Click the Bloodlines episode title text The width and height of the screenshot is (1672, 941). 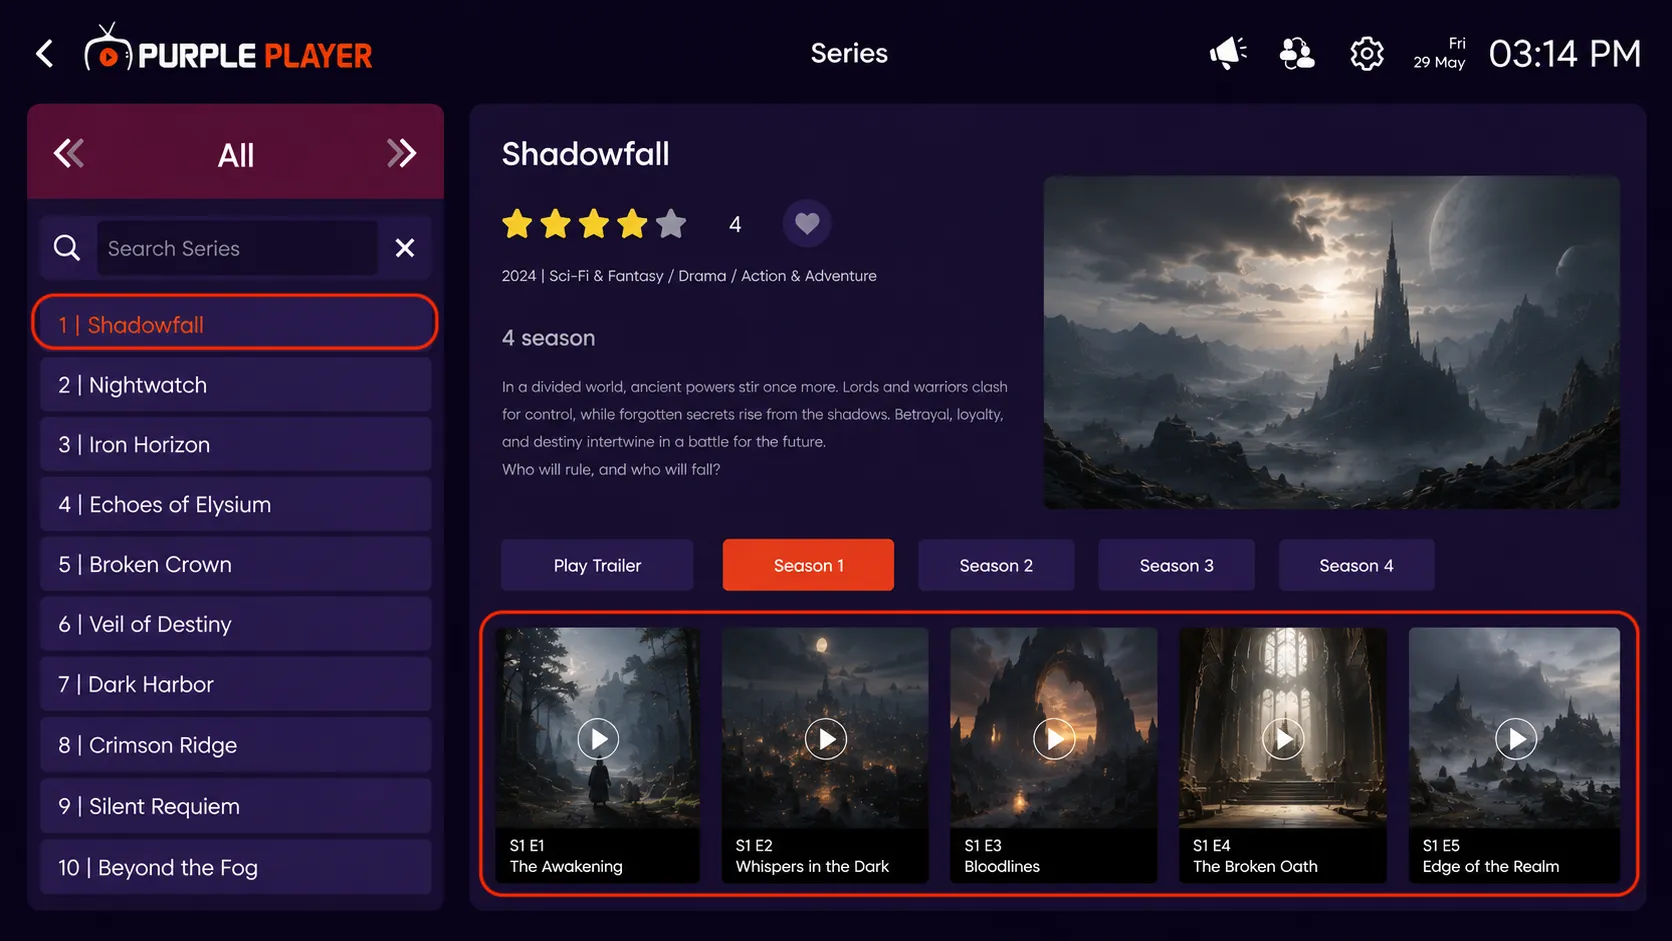(1002, 866)
